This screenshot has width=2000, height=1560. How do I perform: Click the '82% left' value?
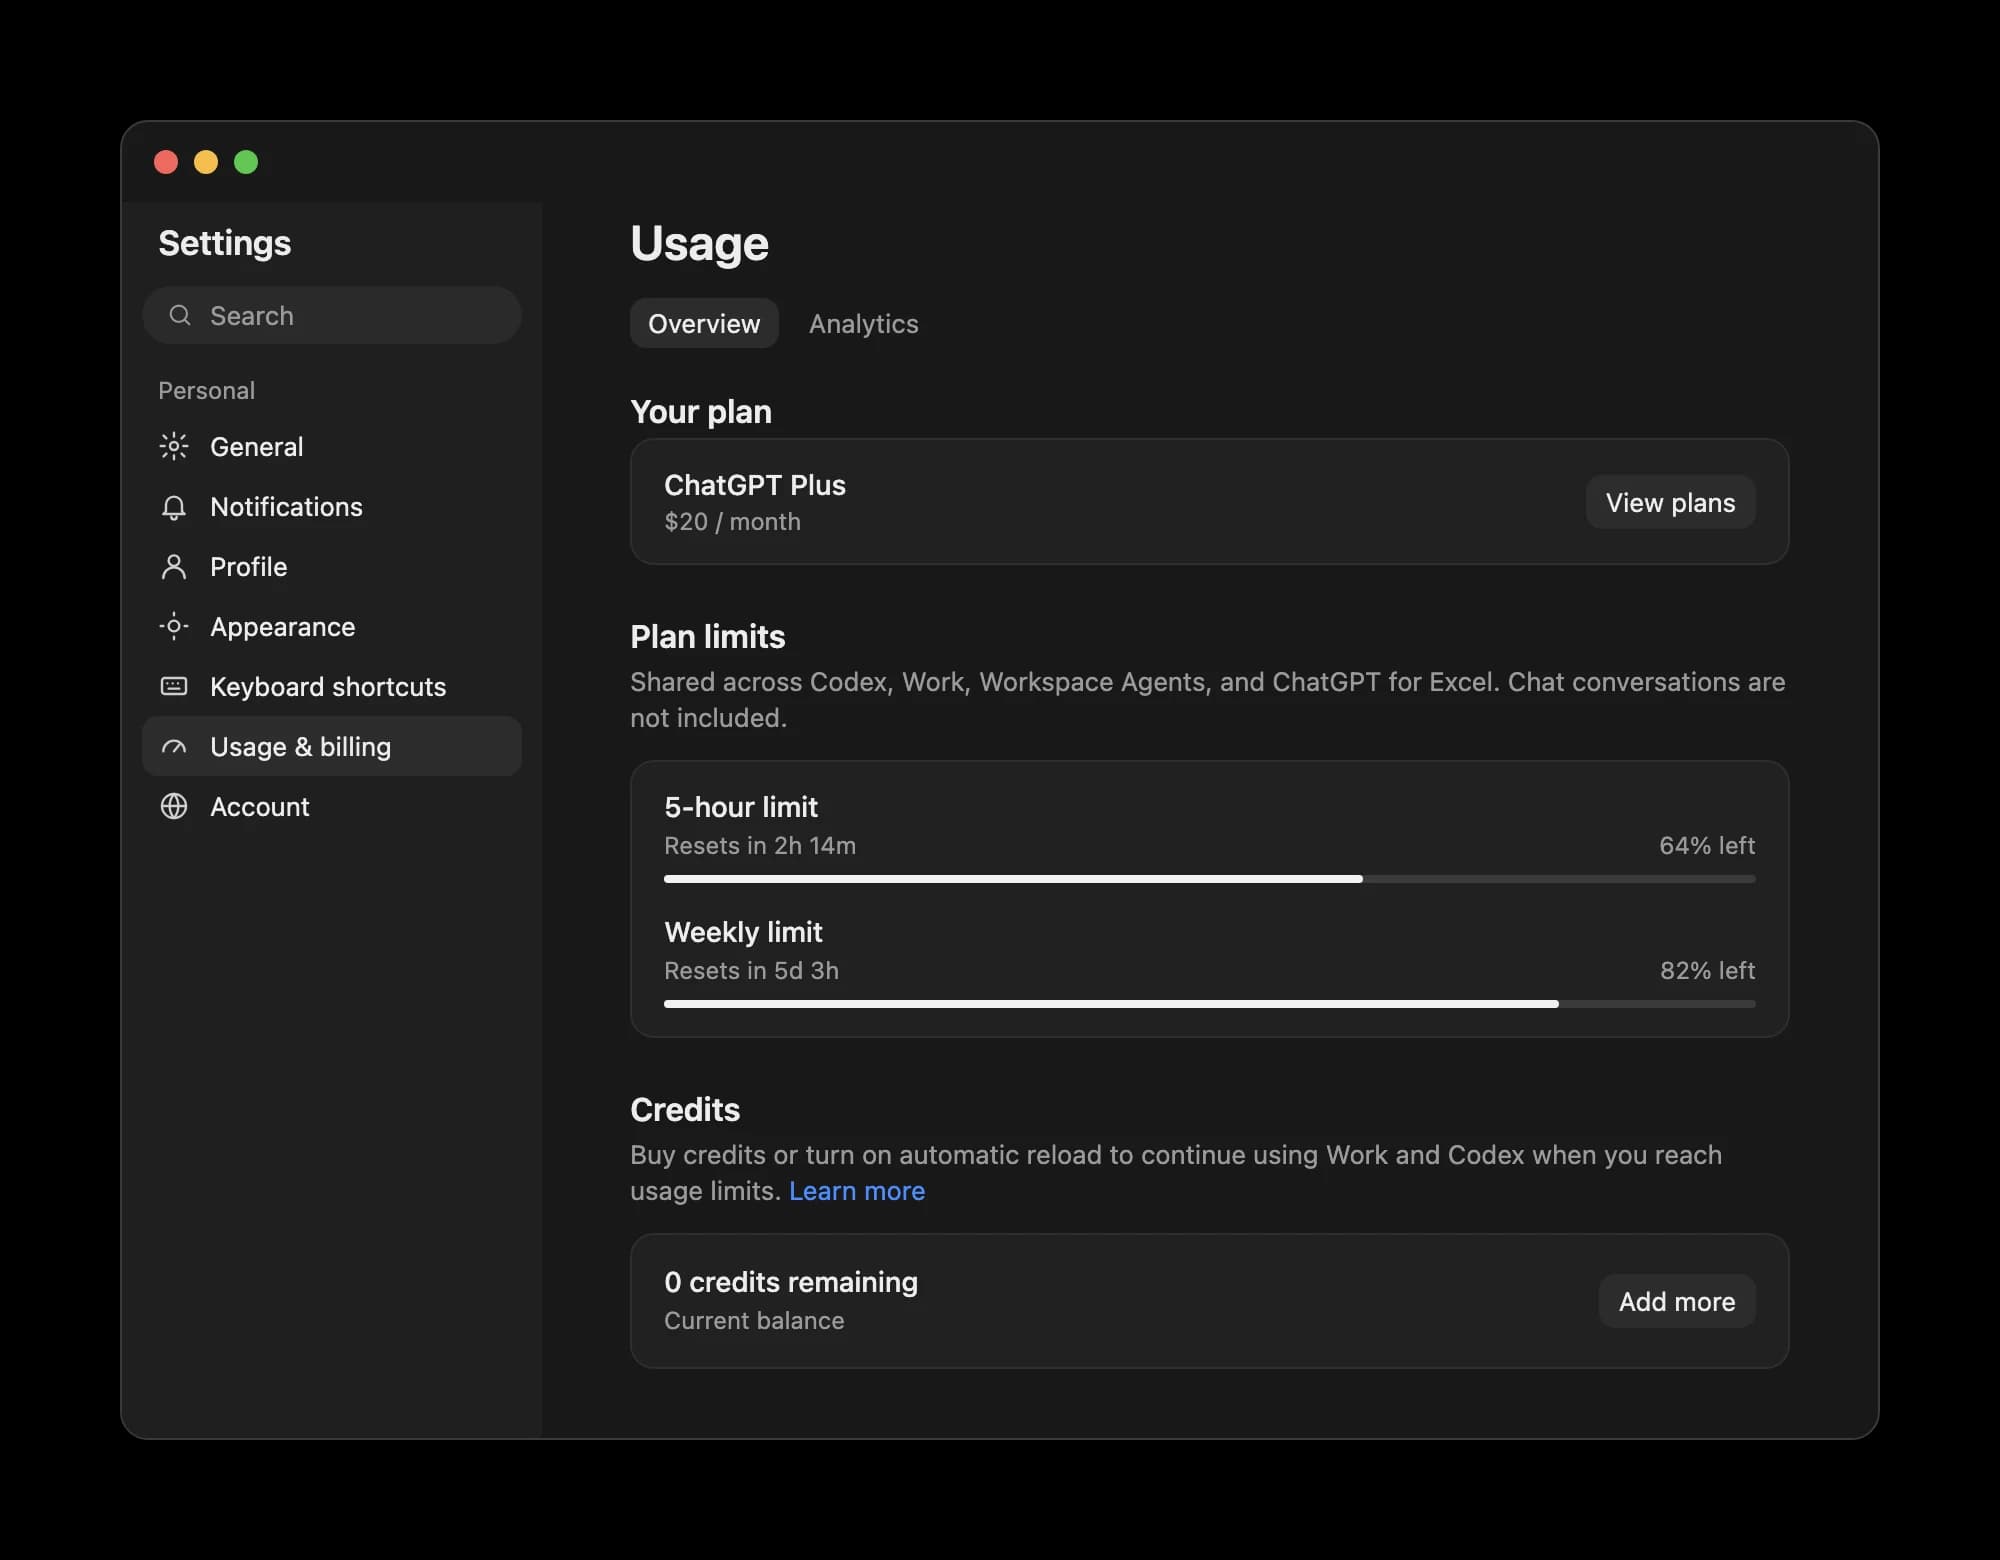pos(1707,971)
